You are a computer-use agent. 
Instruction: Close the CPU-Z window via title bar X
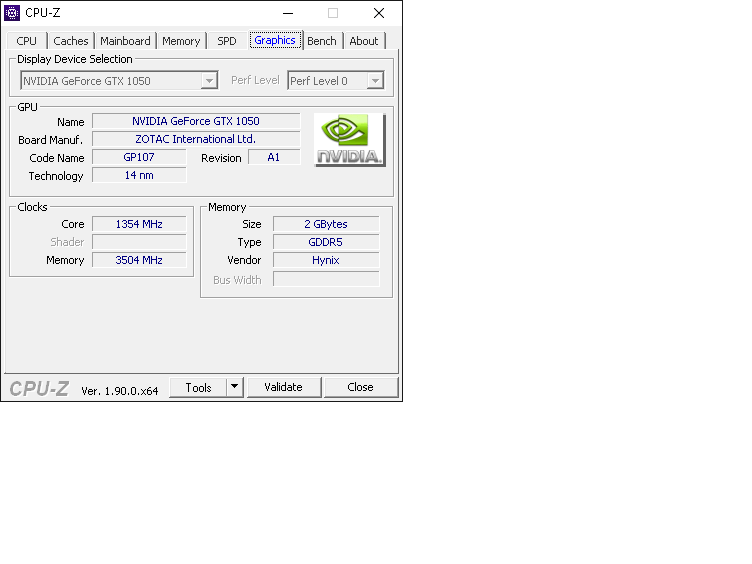(379, 13)
